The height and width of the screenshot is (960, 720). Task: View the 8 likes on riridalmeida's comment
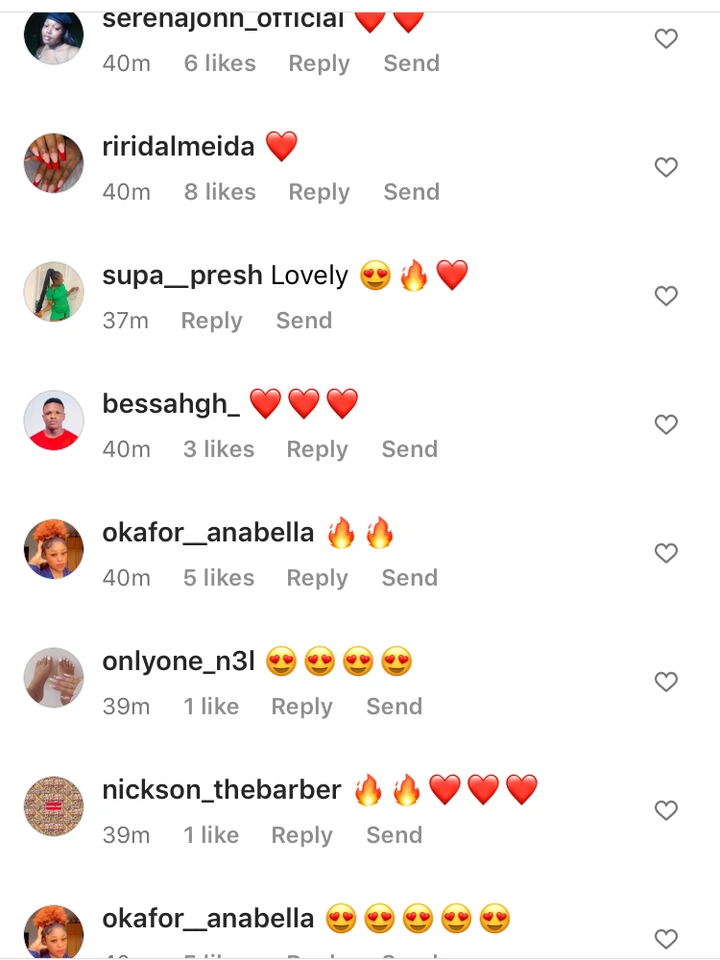coord(220,192)
